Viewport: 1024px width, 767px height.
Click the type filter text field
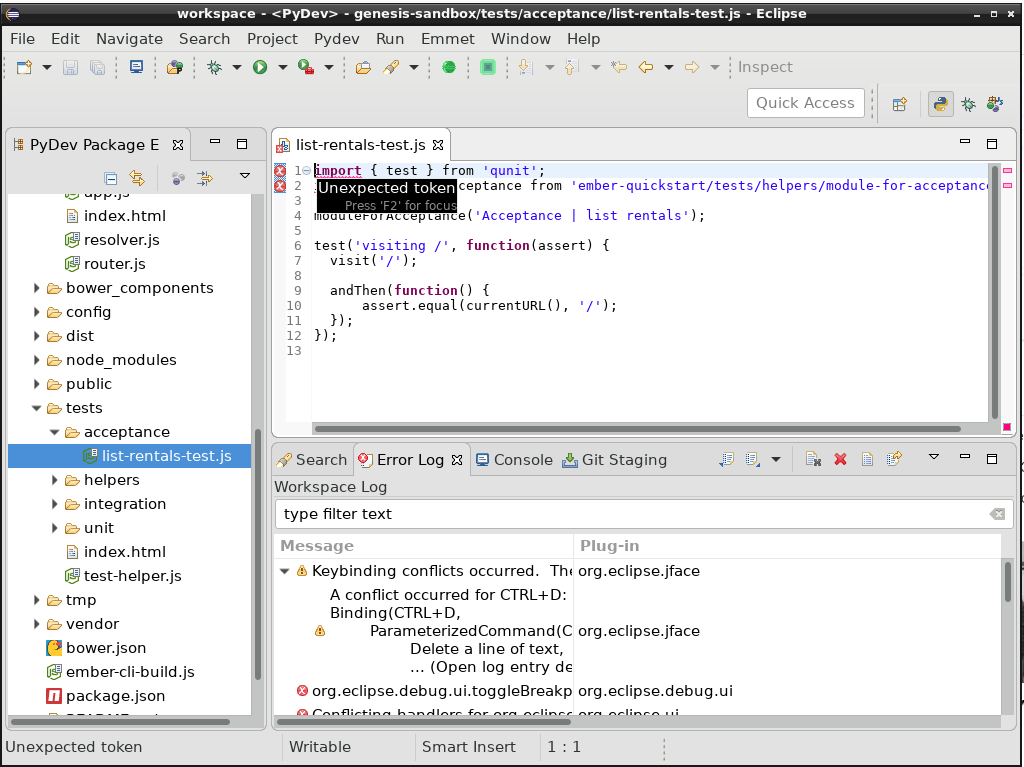[x=644, y=514]
